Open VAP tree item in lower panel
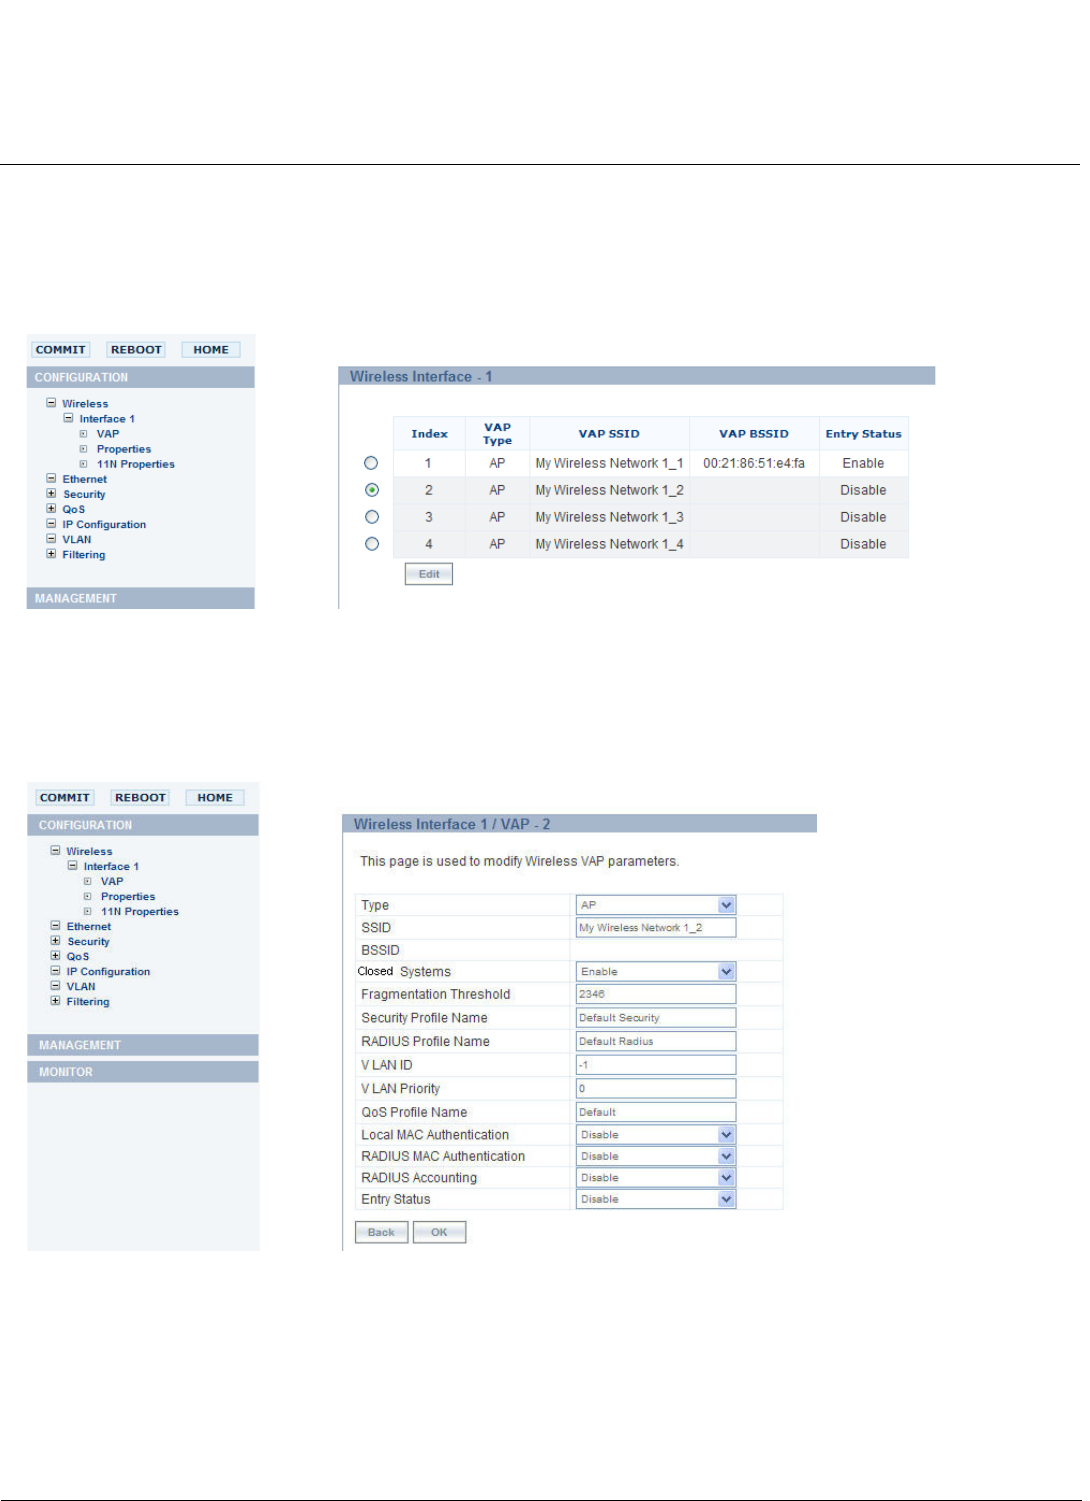Screen dimensions: 1090x1501 pyautogui.click(x=112, y=881)
